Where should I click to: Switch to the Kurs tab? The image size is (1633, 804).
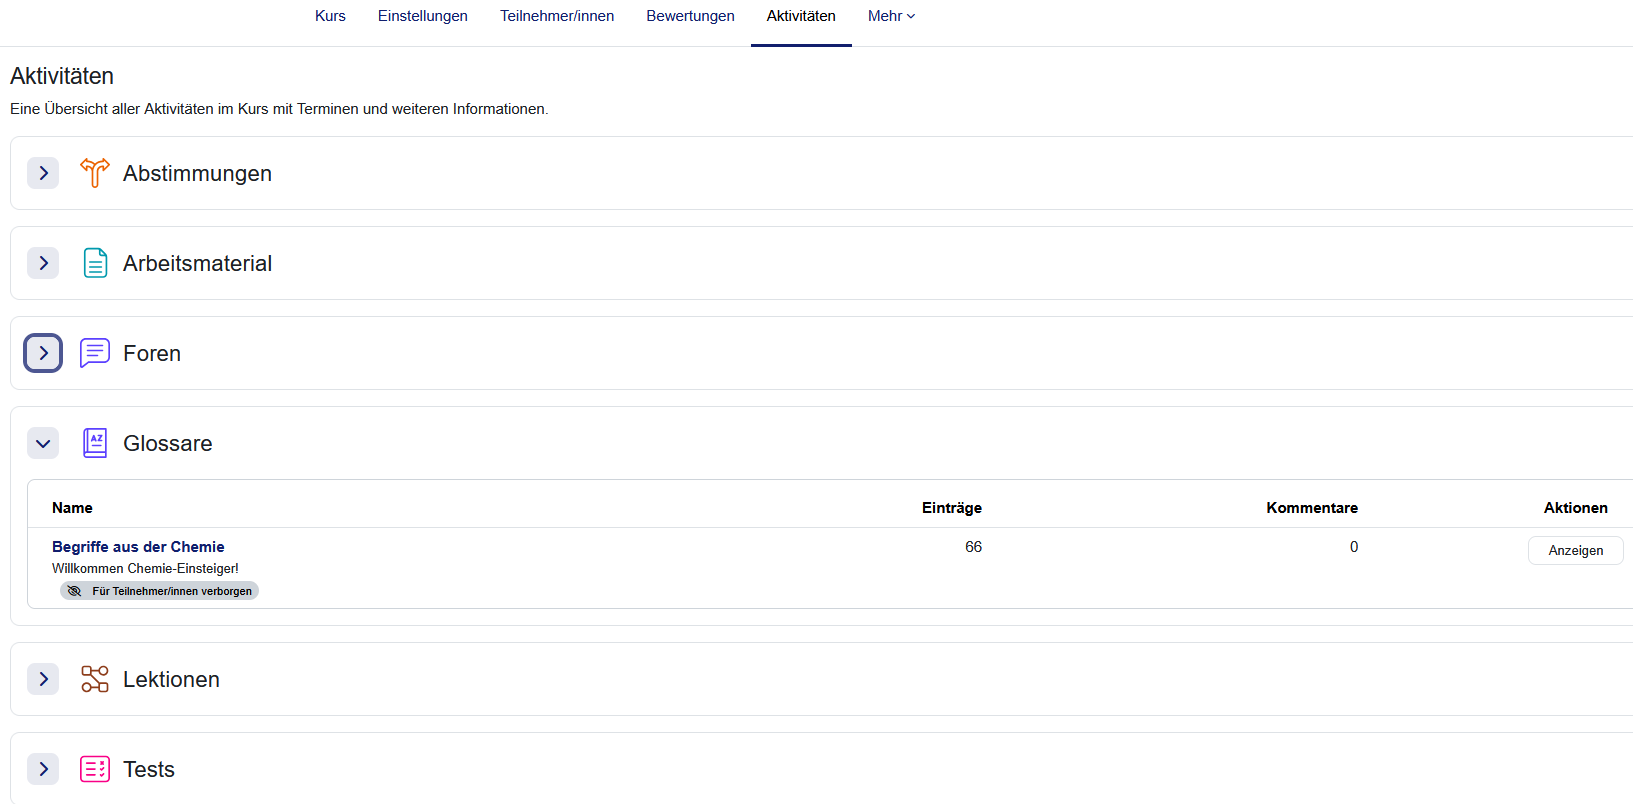click(x=330, y=16)
